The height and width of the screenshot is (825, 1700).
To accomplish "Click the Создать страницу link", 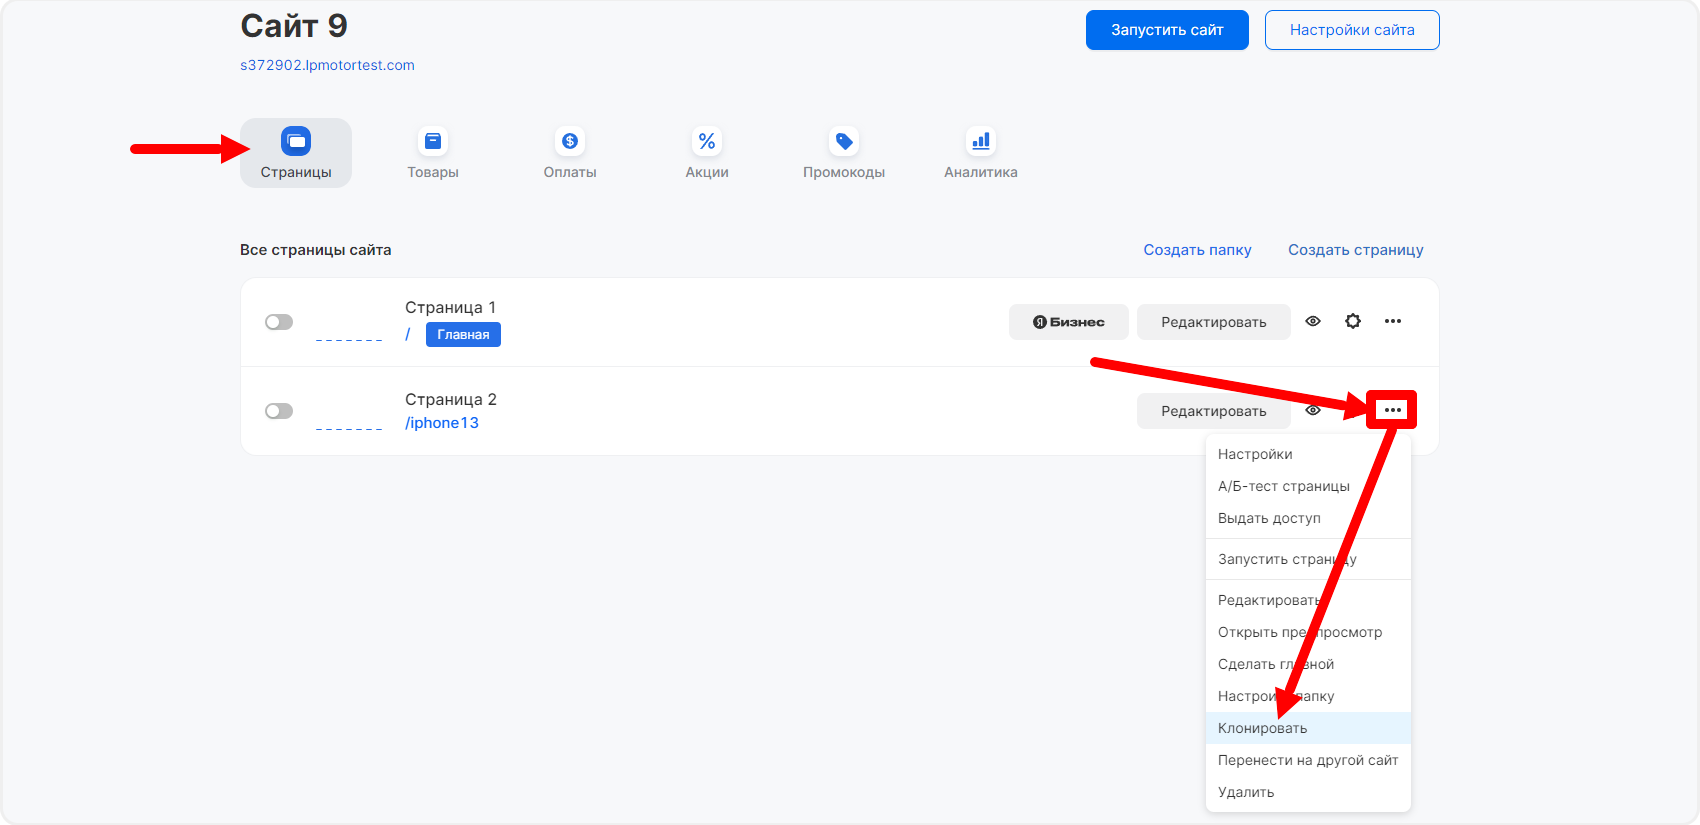I will [1355, 250].
